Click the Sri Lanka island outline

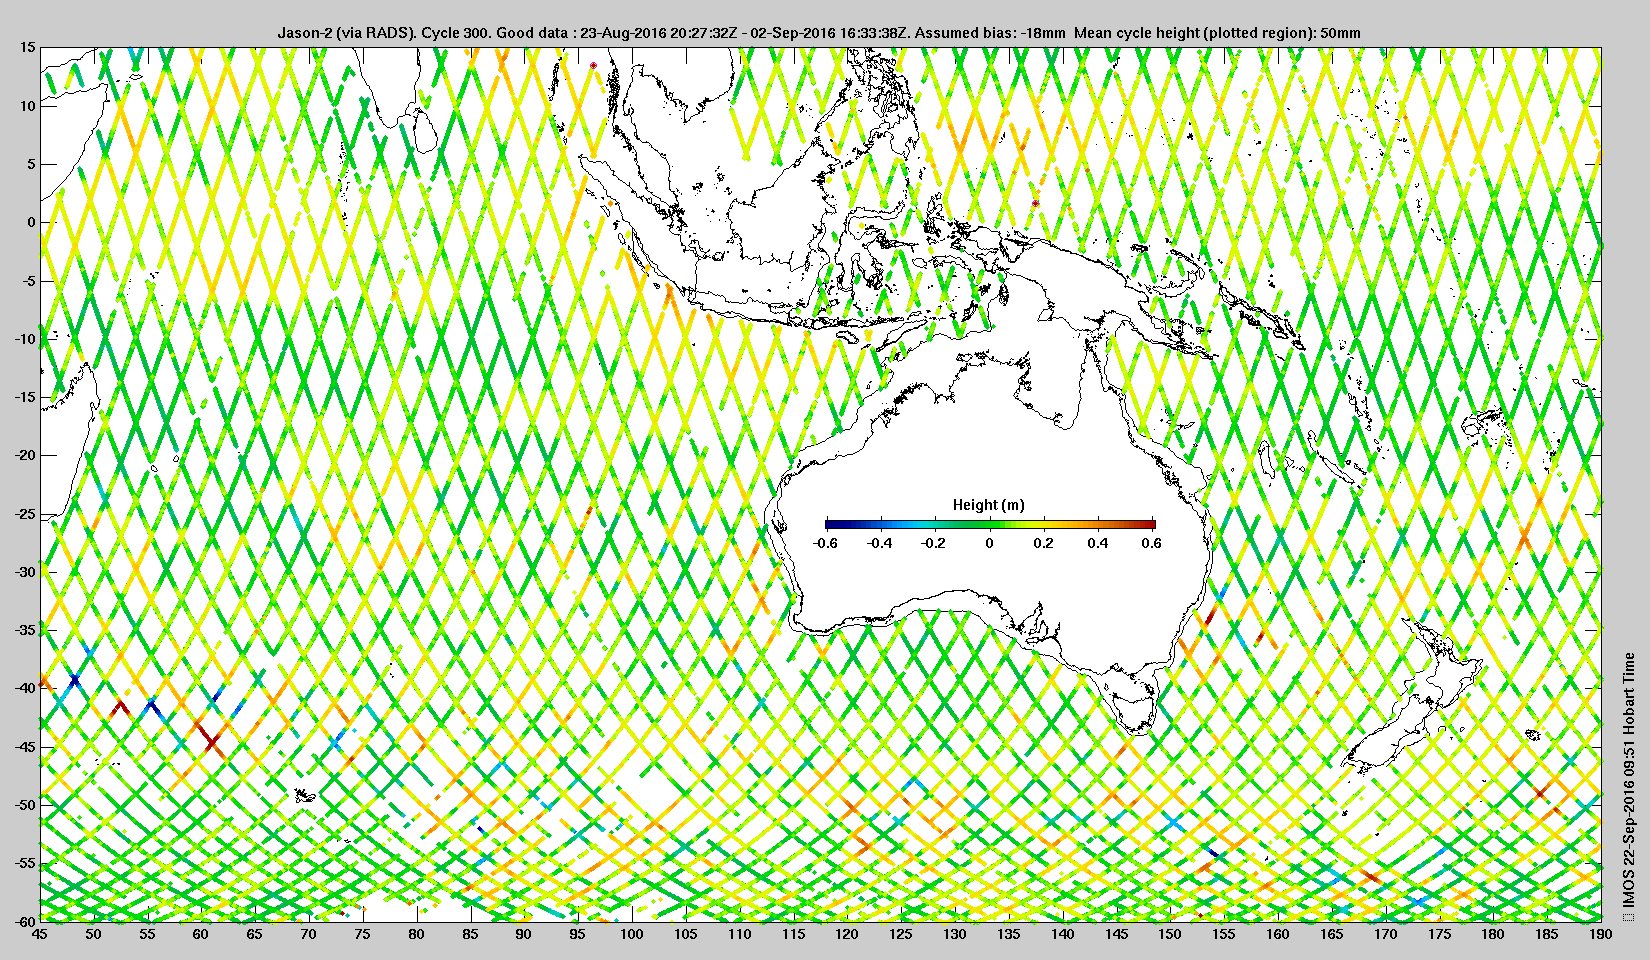426,130
